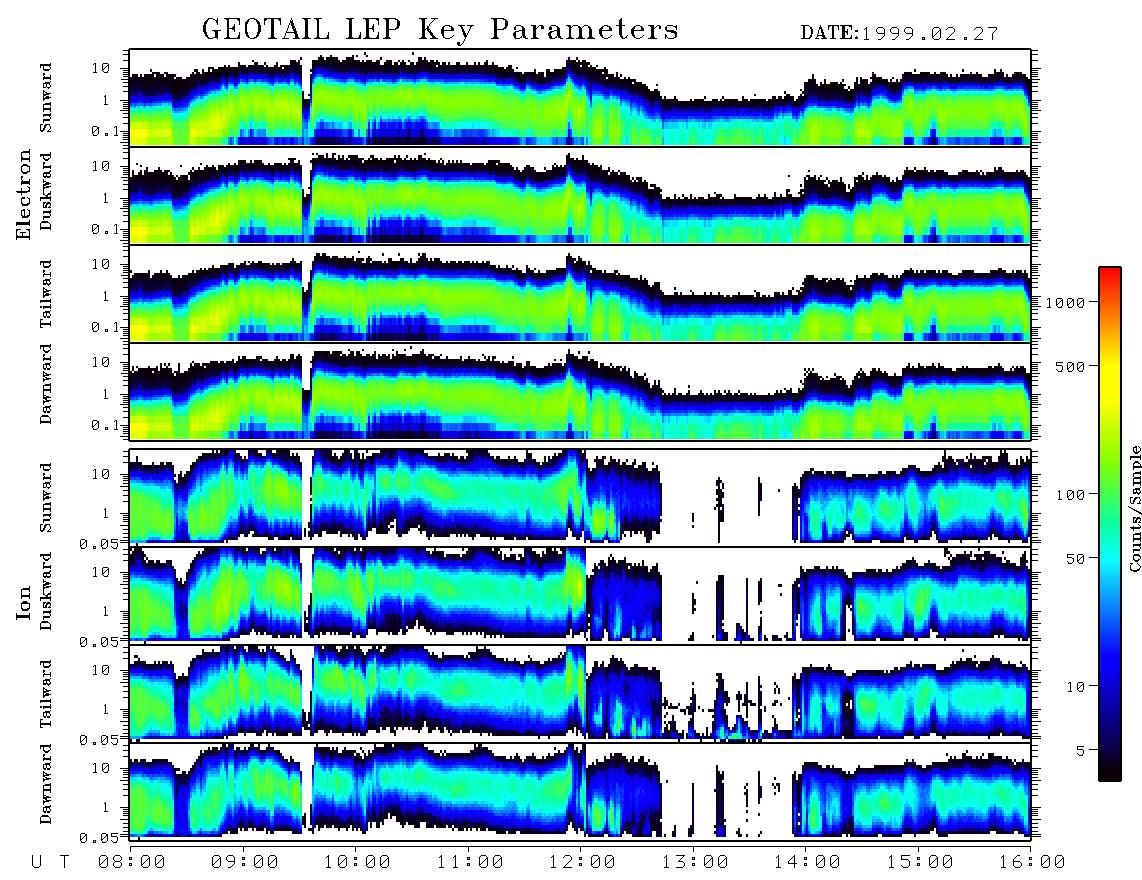Click the colorbar "5" tick label
The height and width of the screenshot is (880, 1142).
click(1080, 750)
